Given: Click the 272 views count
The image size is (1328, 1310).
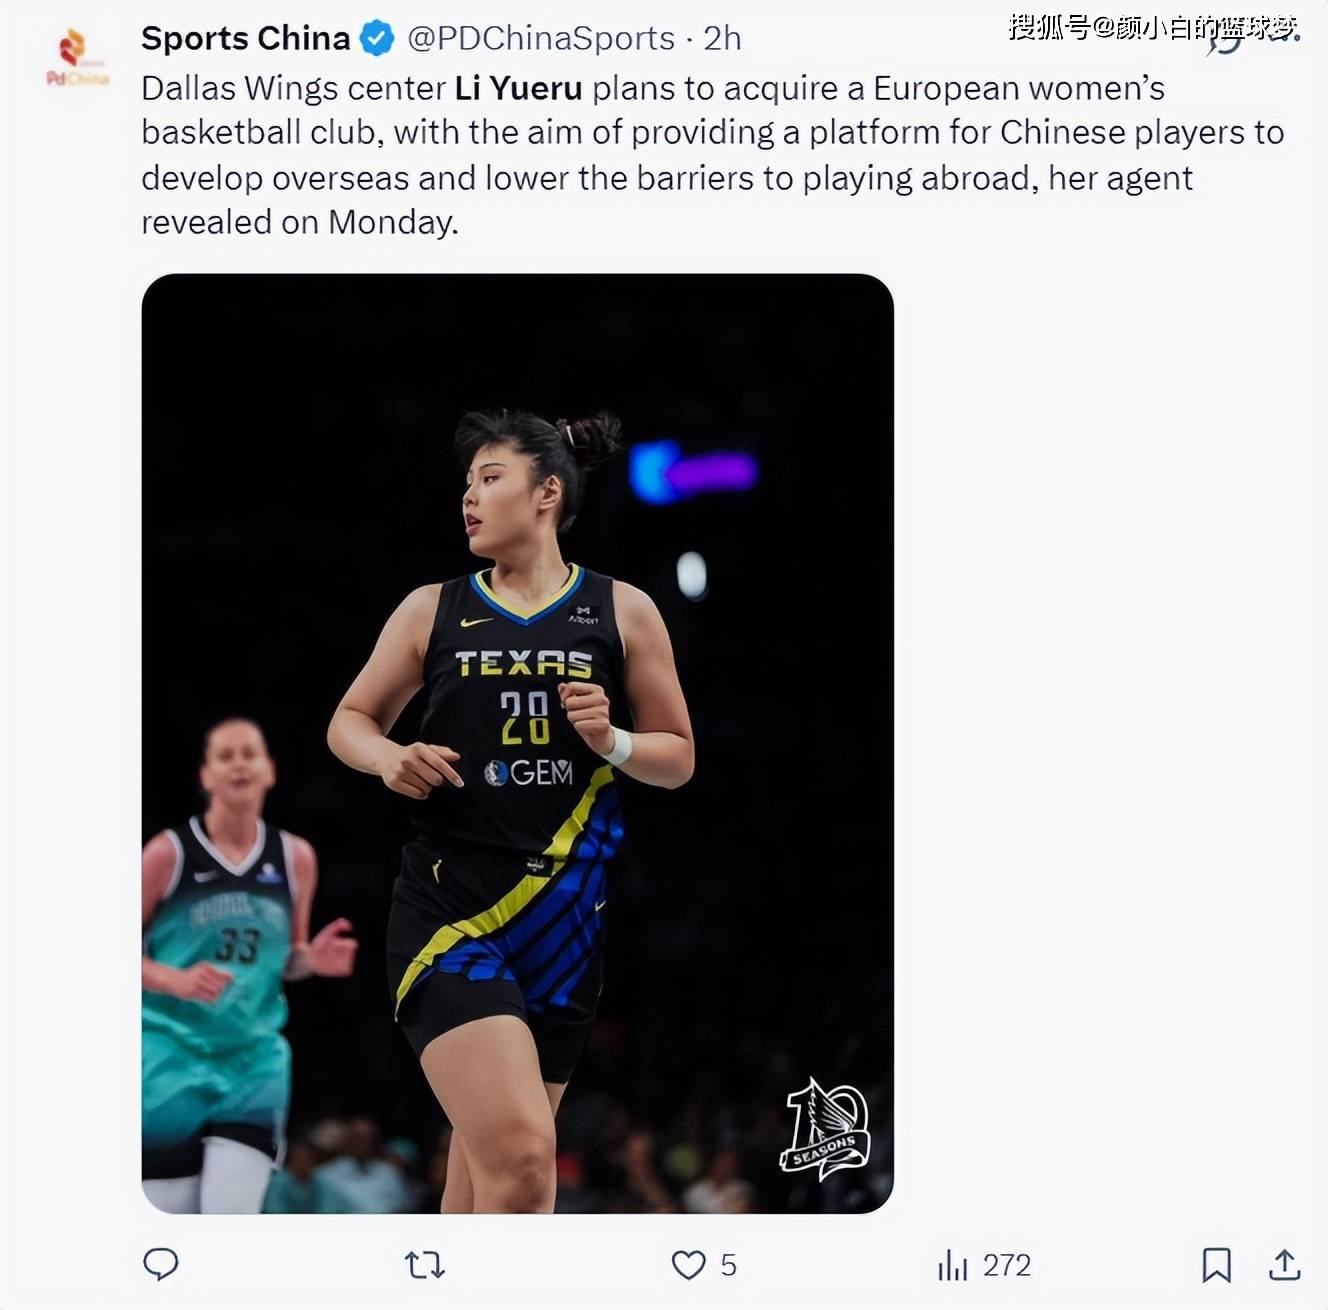Looking at the screenshot, I should coord(1006,1265).
